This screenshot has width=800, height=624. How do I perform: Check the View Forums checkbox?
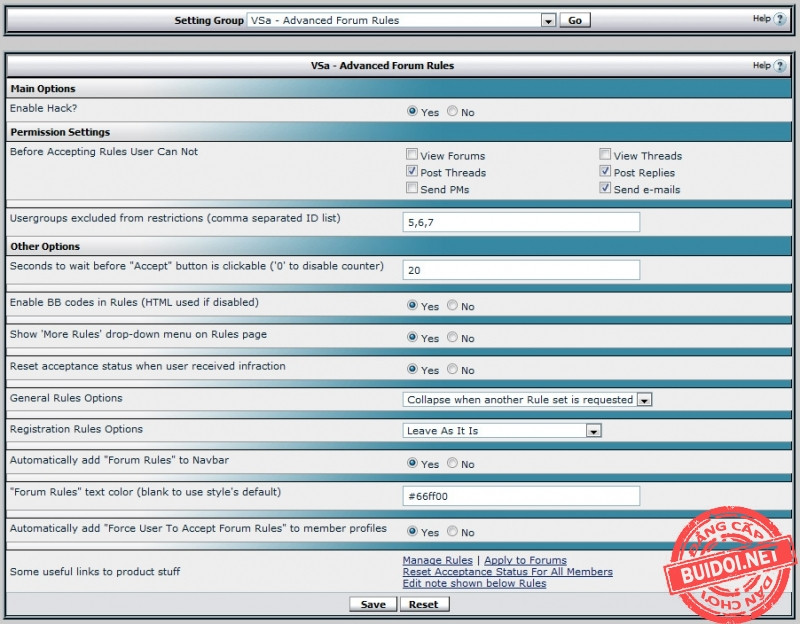(x=412, y=155)
